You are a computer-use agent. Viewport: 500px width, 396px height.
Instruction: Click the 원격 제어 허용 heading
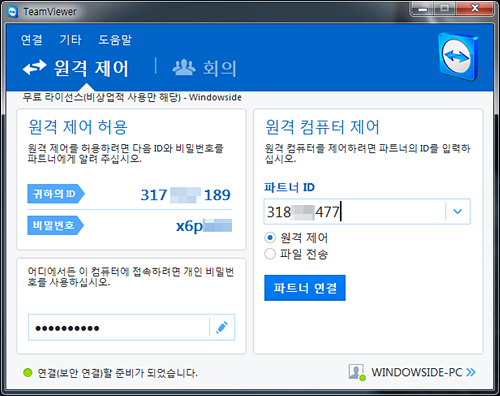tap(78, 127)
